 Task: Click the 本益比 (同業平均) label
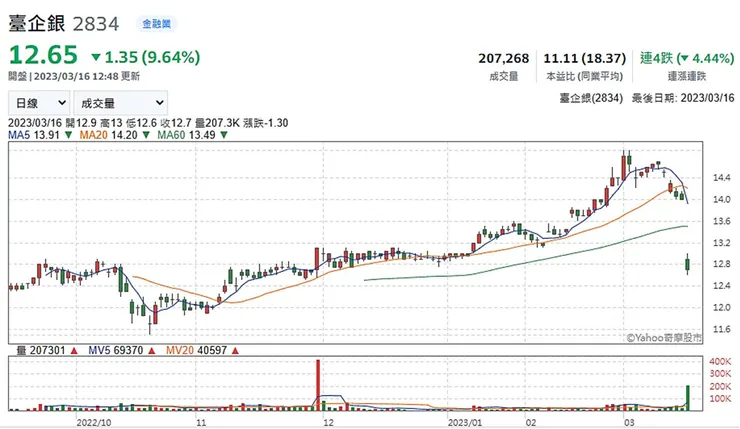584,76
